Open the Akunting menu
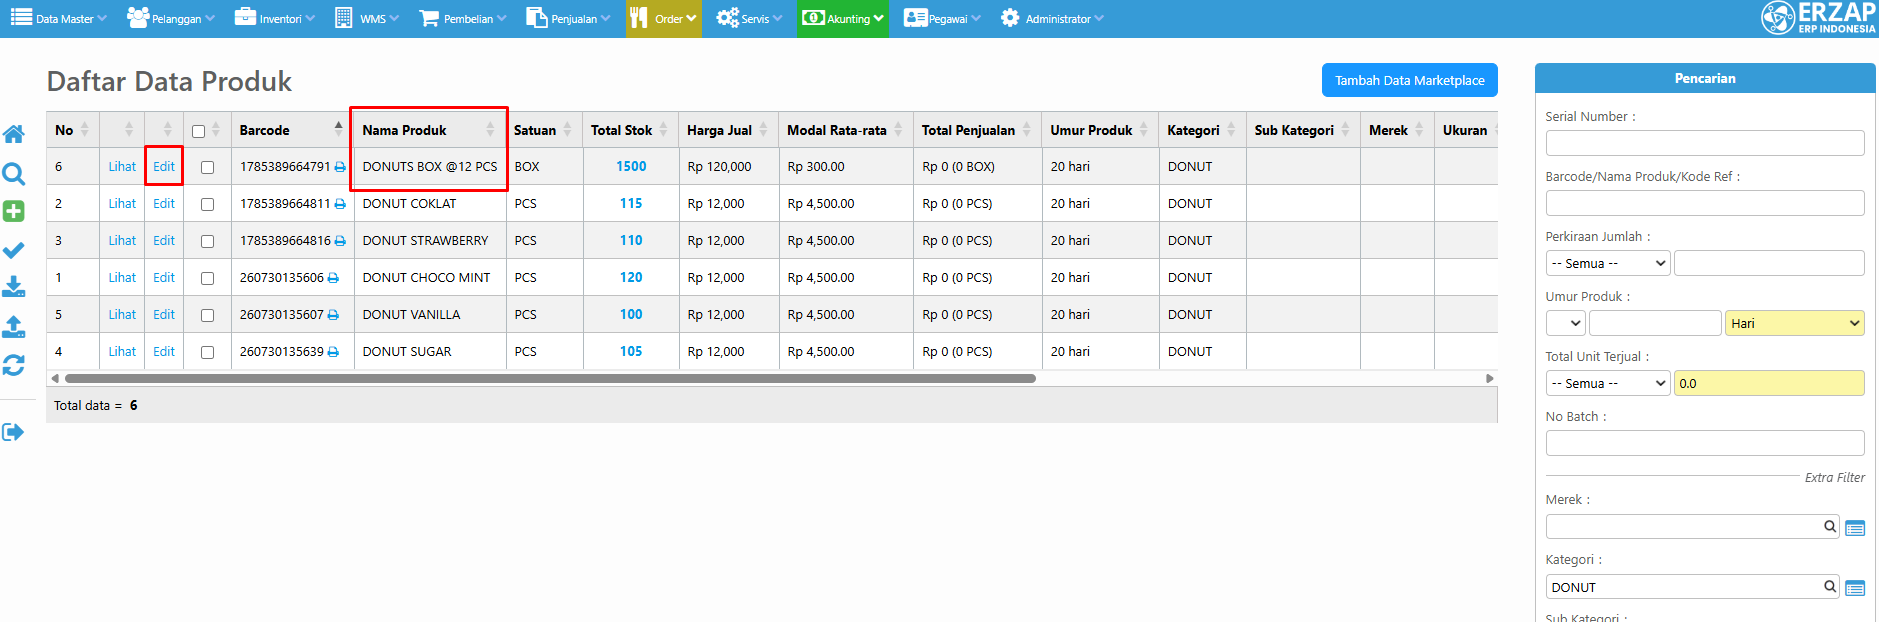Screen dimensions: 1879x622 [x=843, y=18]
